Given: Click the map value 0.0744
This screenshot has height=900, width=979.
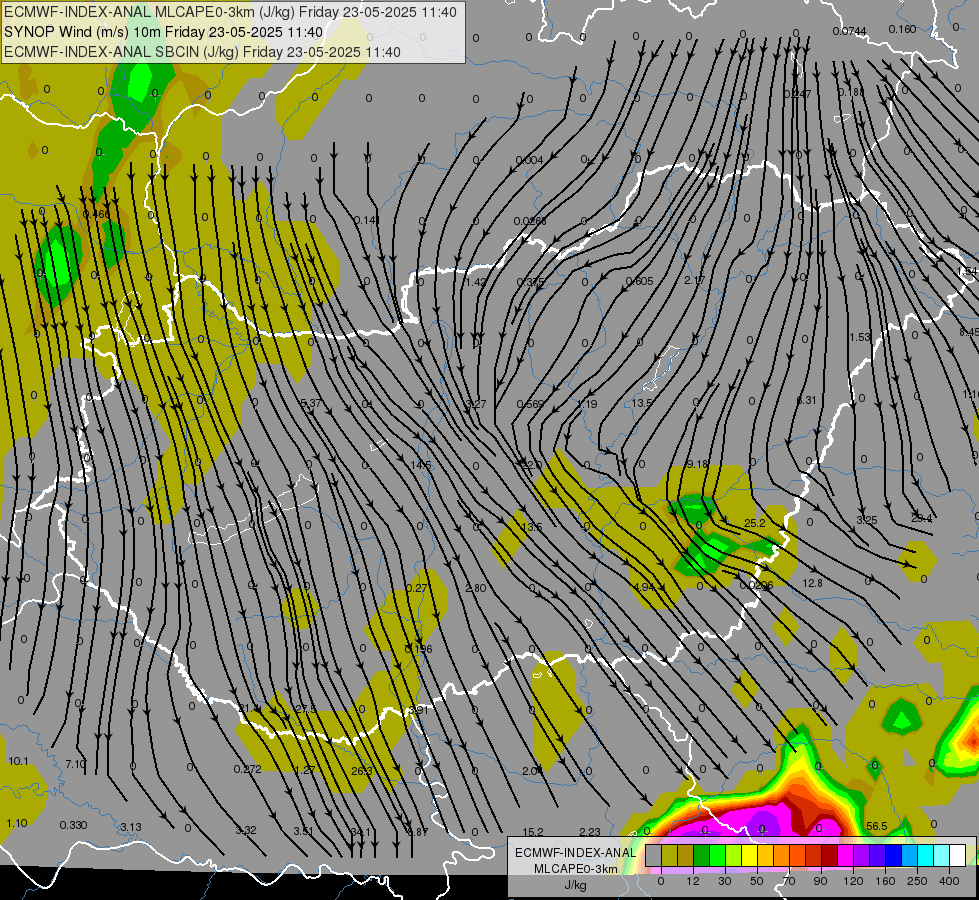Looking at the screenshot, I should point(849,31).
